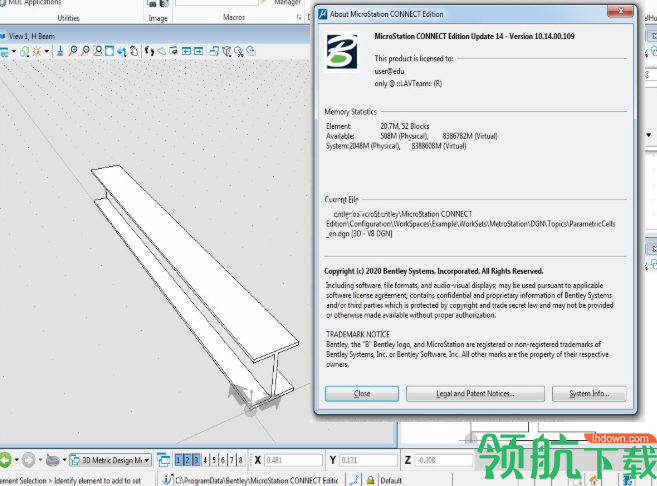Open Legal and Patent Notices

pos(475,393)
